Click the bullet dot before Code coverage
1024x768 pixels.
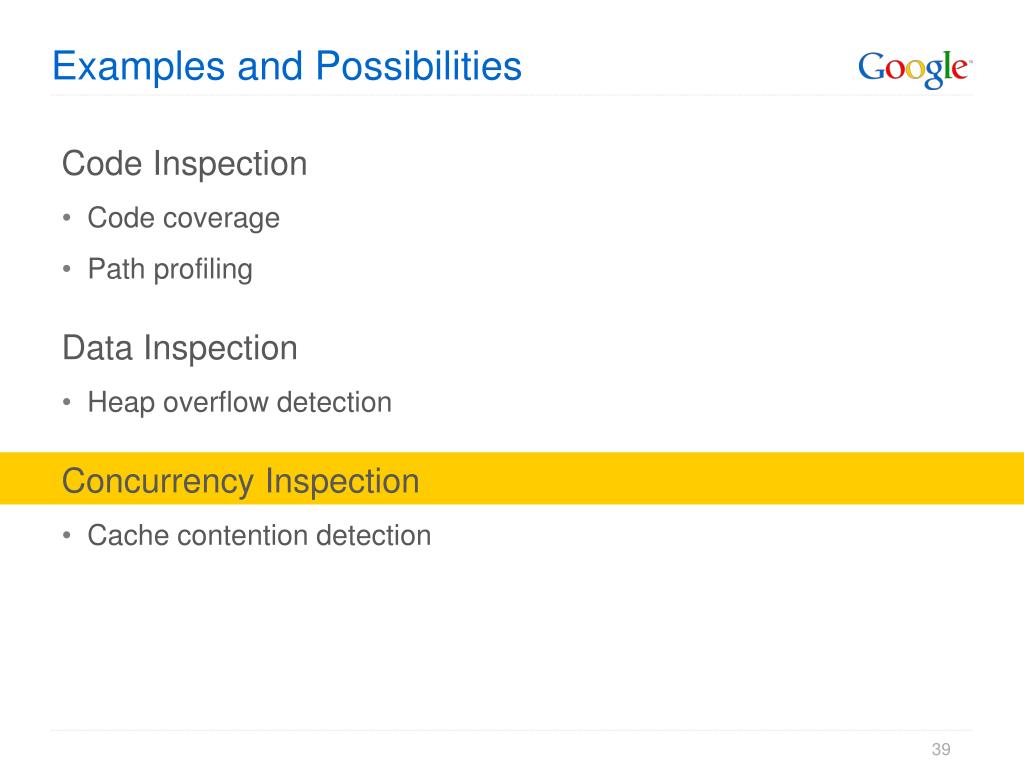(67, 217)
